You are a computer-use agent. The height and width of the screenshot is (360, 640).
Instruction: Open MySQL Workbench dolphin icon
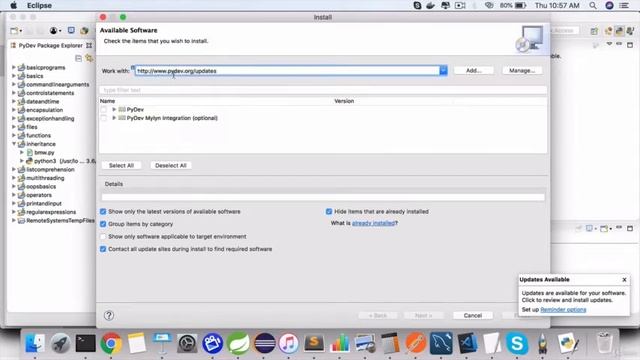[441, 343]
